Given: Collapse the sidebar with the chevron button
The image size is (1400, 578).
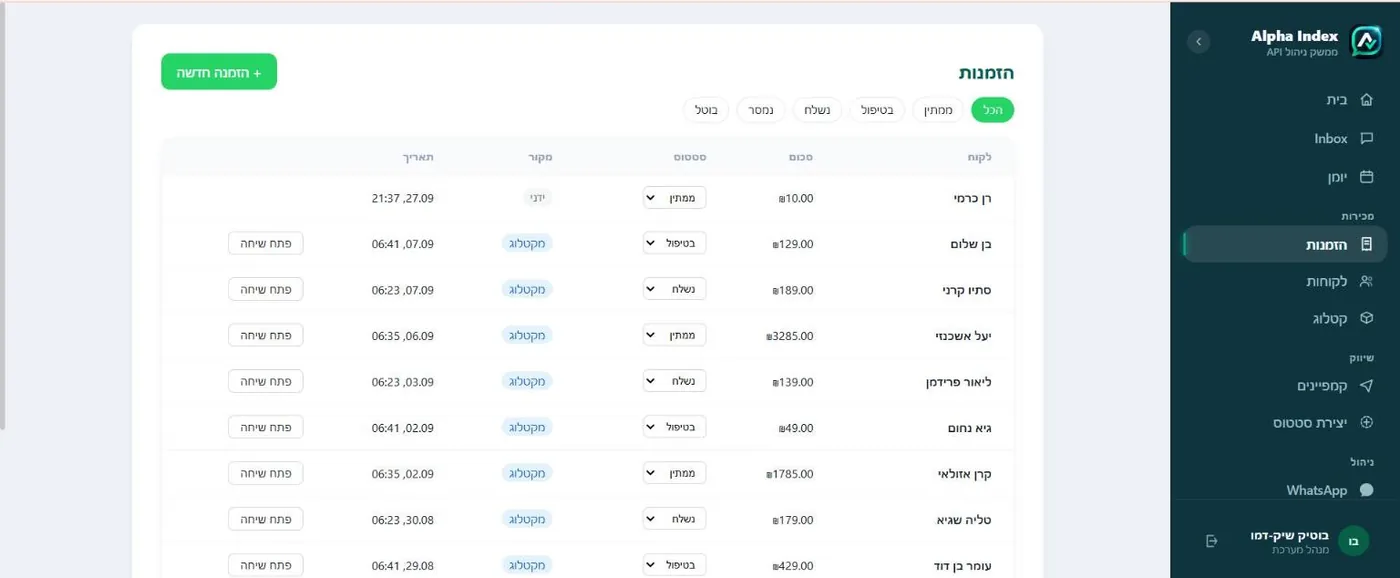Looking at the screenshot, I should point(1198,41).
